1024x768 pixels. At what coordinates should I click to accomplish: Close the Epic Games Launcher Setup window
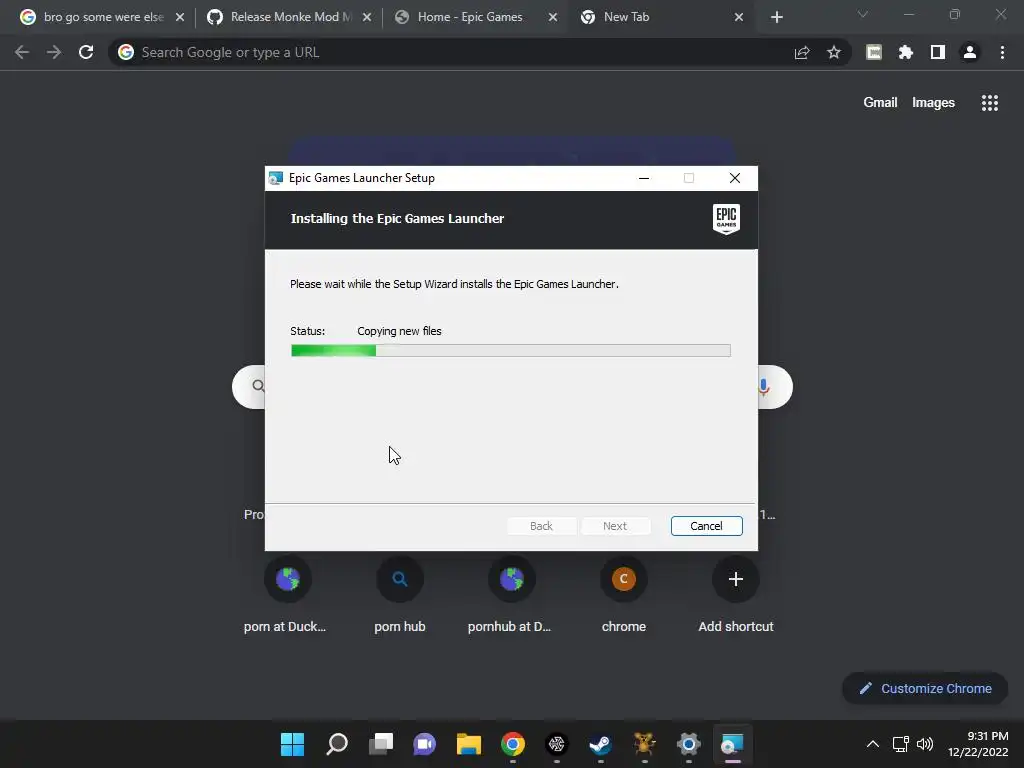pyautogui.click(x=735, y=178)
